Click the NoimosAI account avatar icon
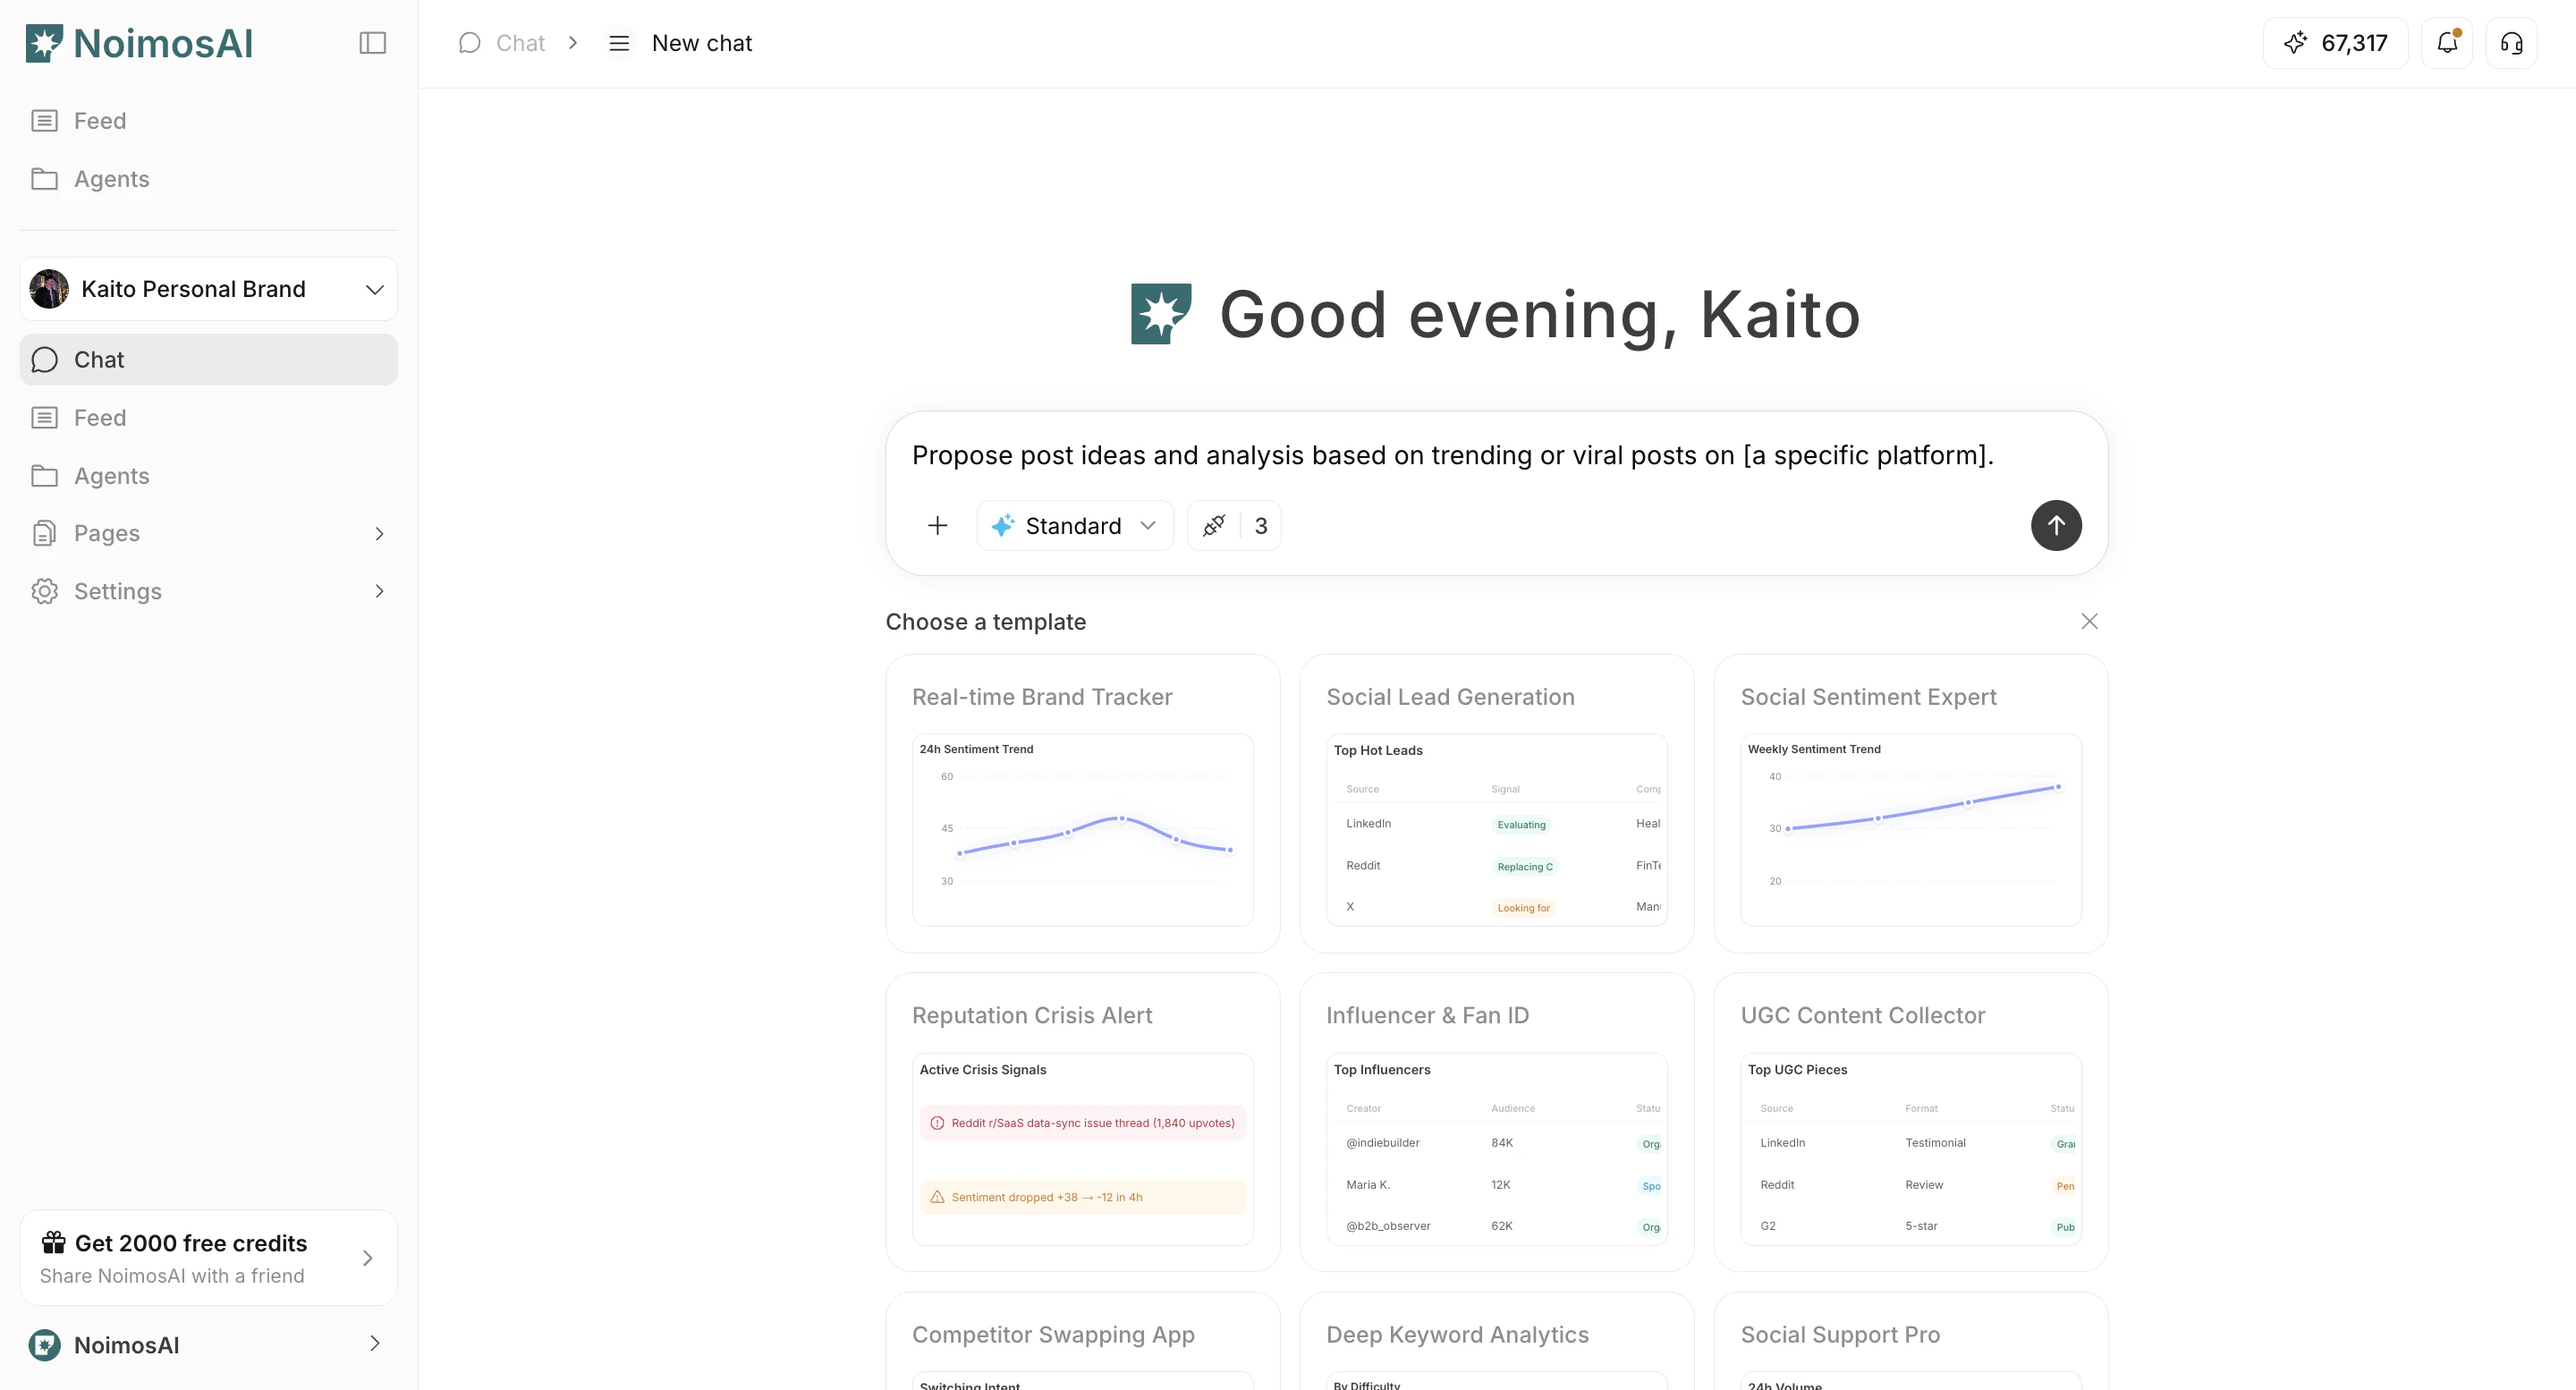The height and width of the screenshot is (1390, 2576). click(x=44, y=1345)
